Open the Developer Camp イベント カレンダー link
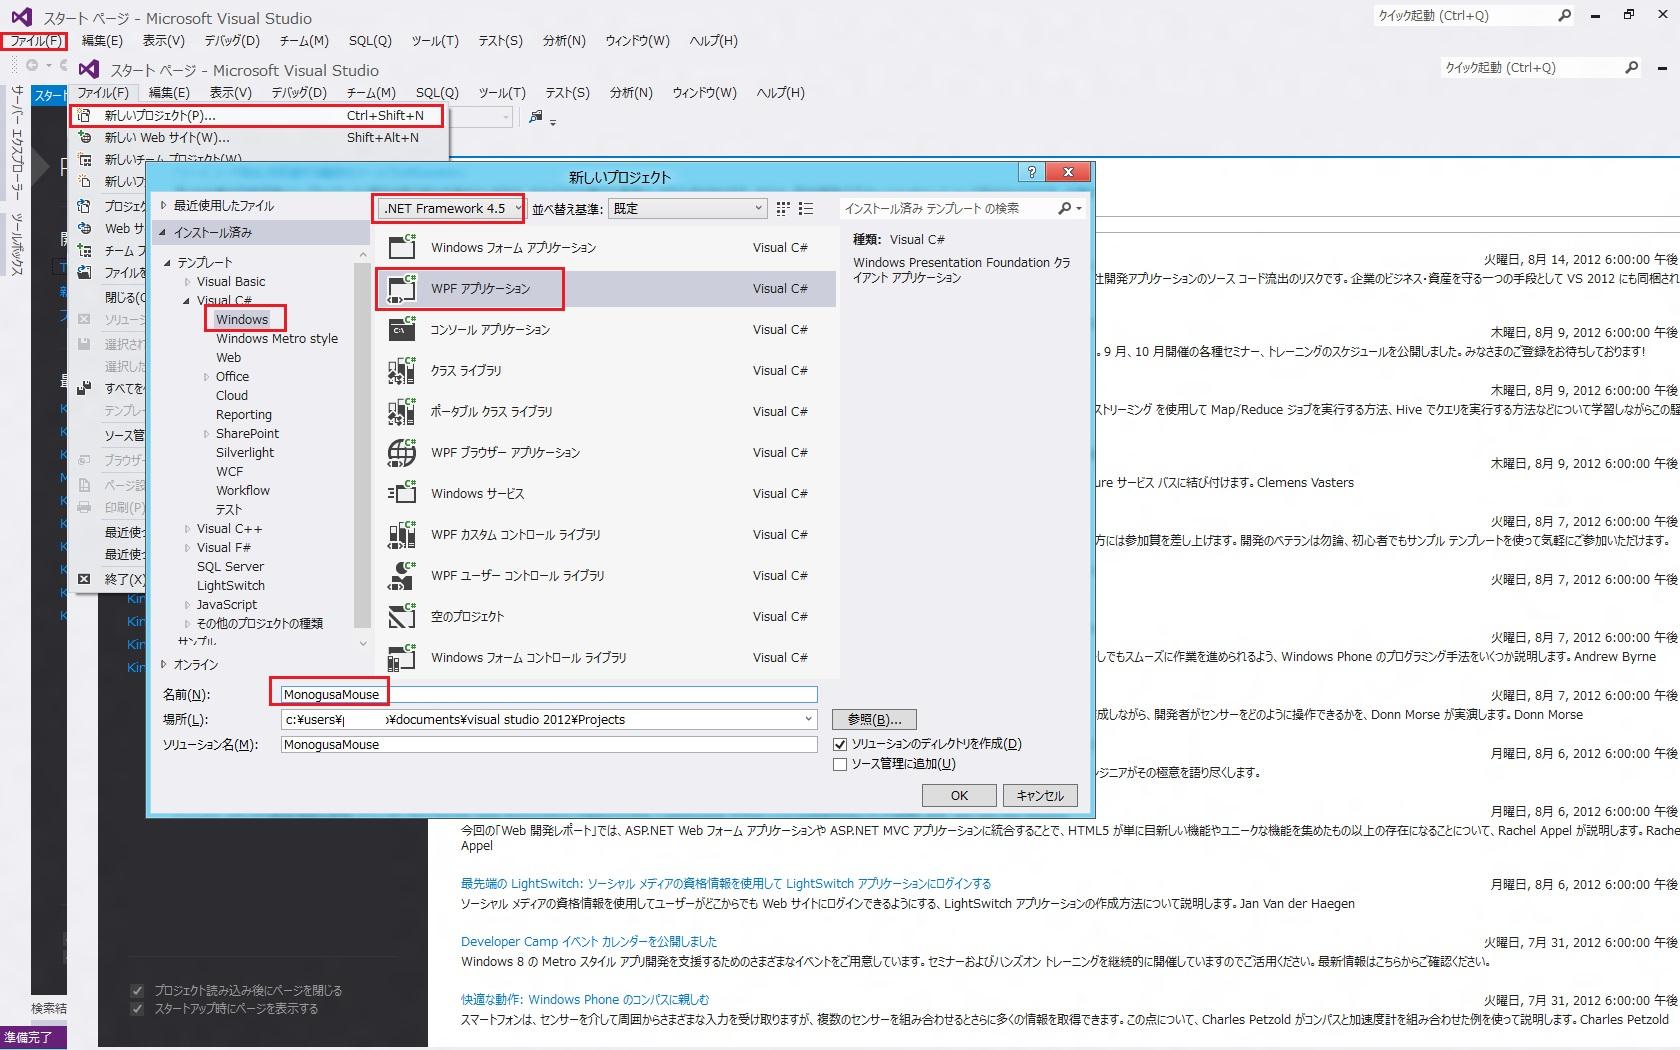1680x1050 pixels. click(x=589, y=941)
